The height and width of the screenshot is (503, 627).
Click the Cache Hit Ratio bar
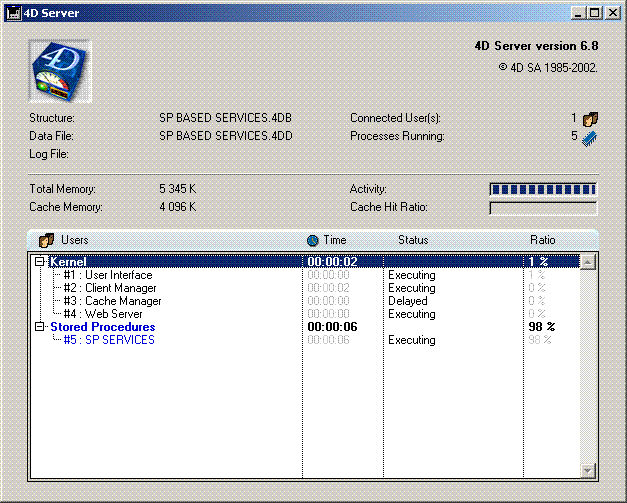click(x=542, y=208)
